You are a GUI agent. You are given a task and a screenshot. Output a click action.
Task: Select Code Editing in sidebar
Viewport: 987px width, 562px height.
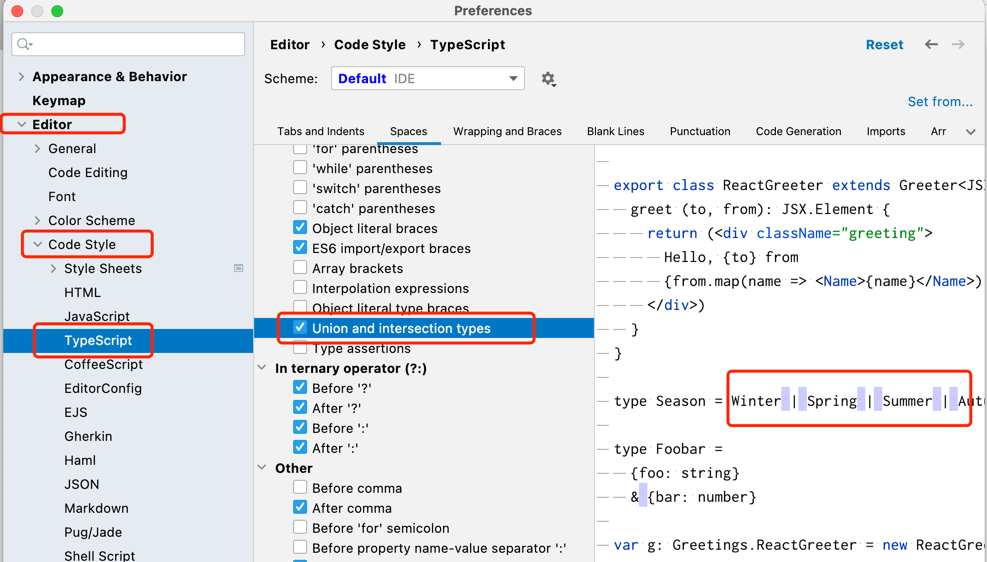tap(87, 172)
